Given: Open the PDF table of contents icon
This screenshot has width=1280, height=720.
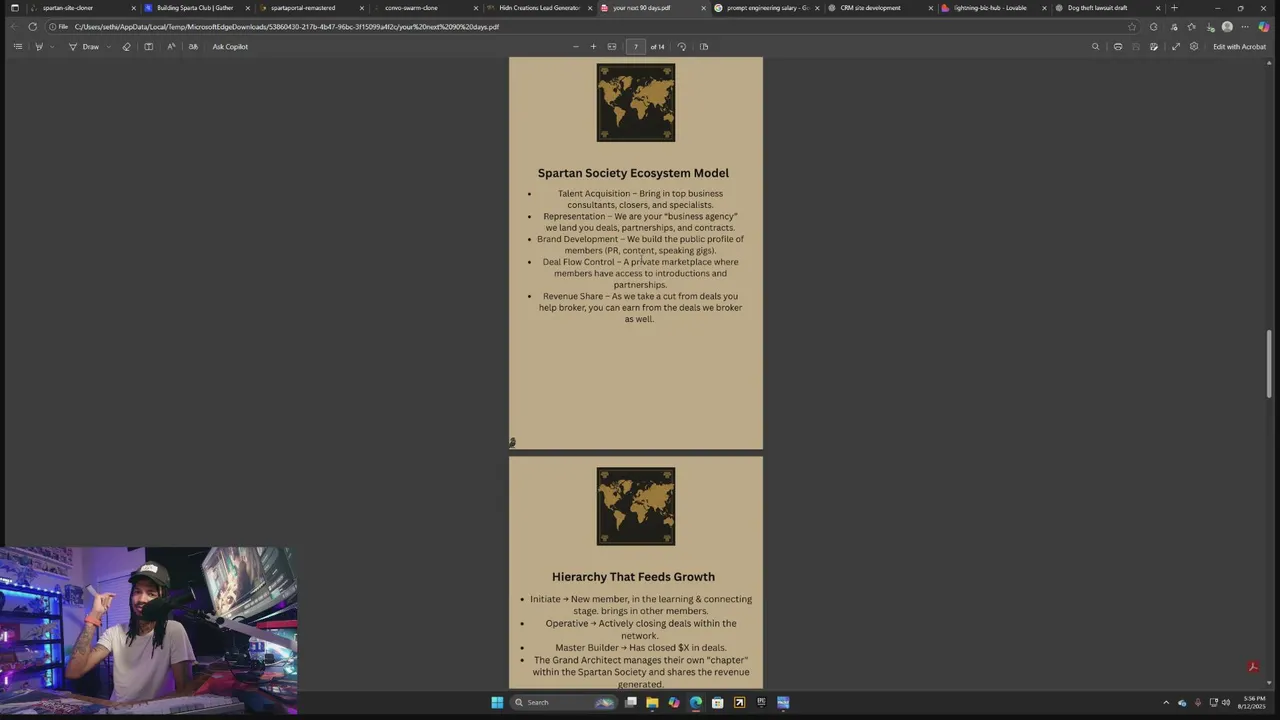Looking at the screenshot, I should tap(17, 47).
